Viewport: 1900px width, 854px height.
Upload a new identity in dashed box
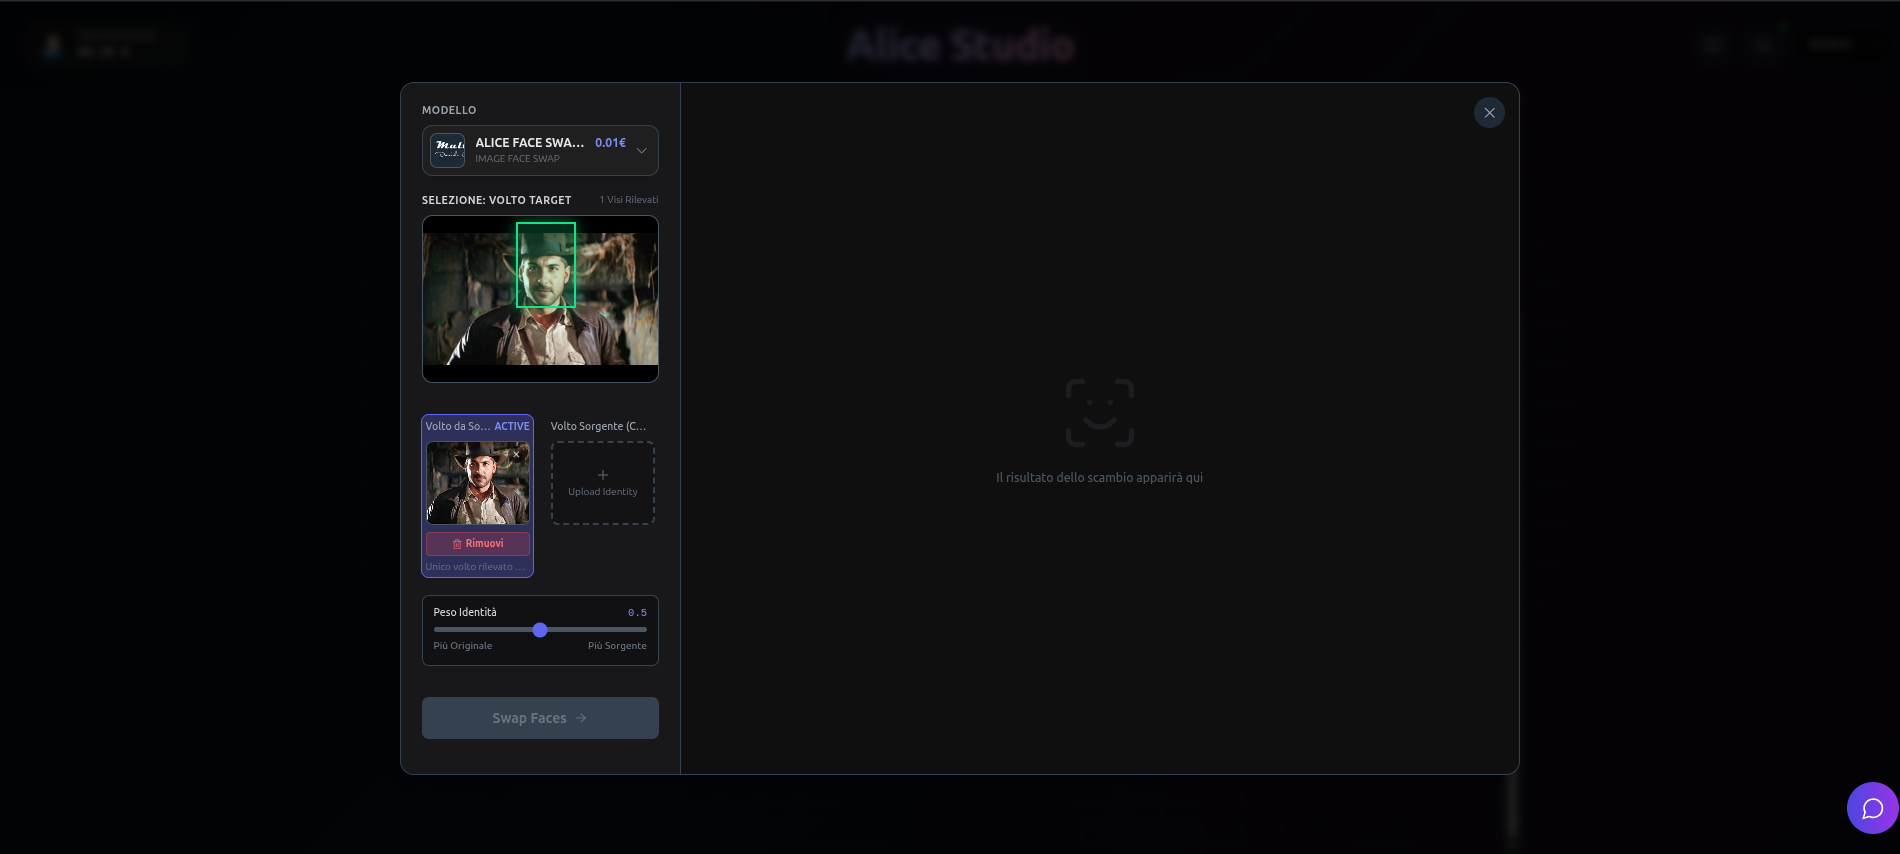[603, 483]
